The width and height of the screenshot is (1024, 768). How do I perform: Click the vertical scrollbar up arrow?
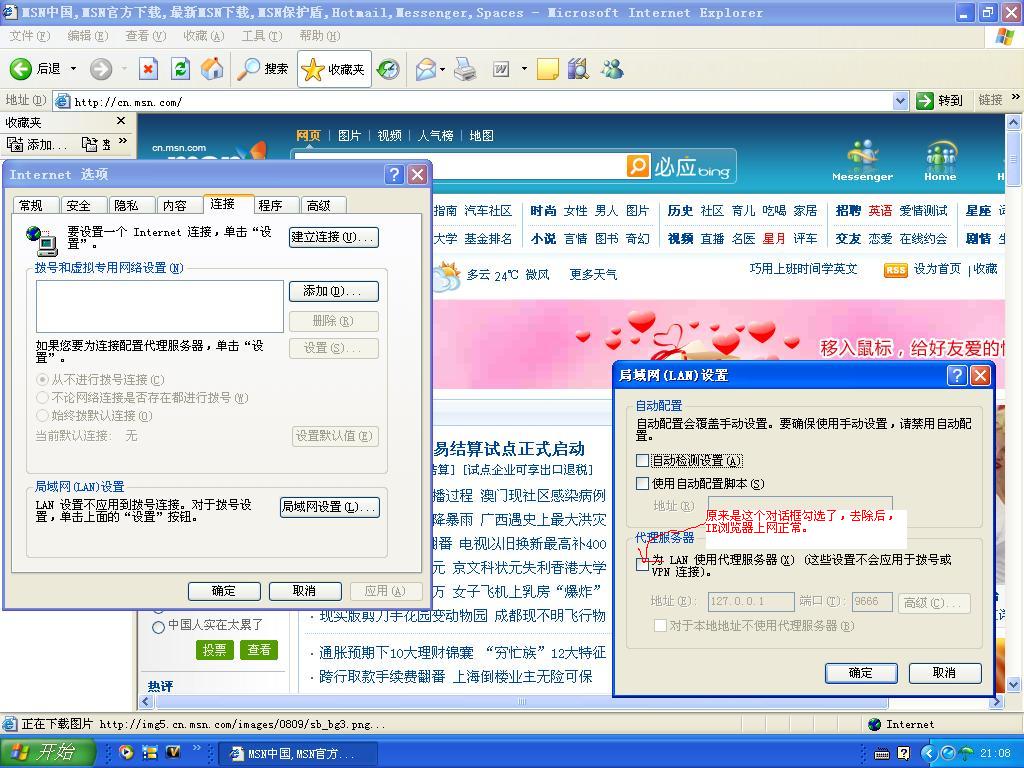pos(1014,123)
